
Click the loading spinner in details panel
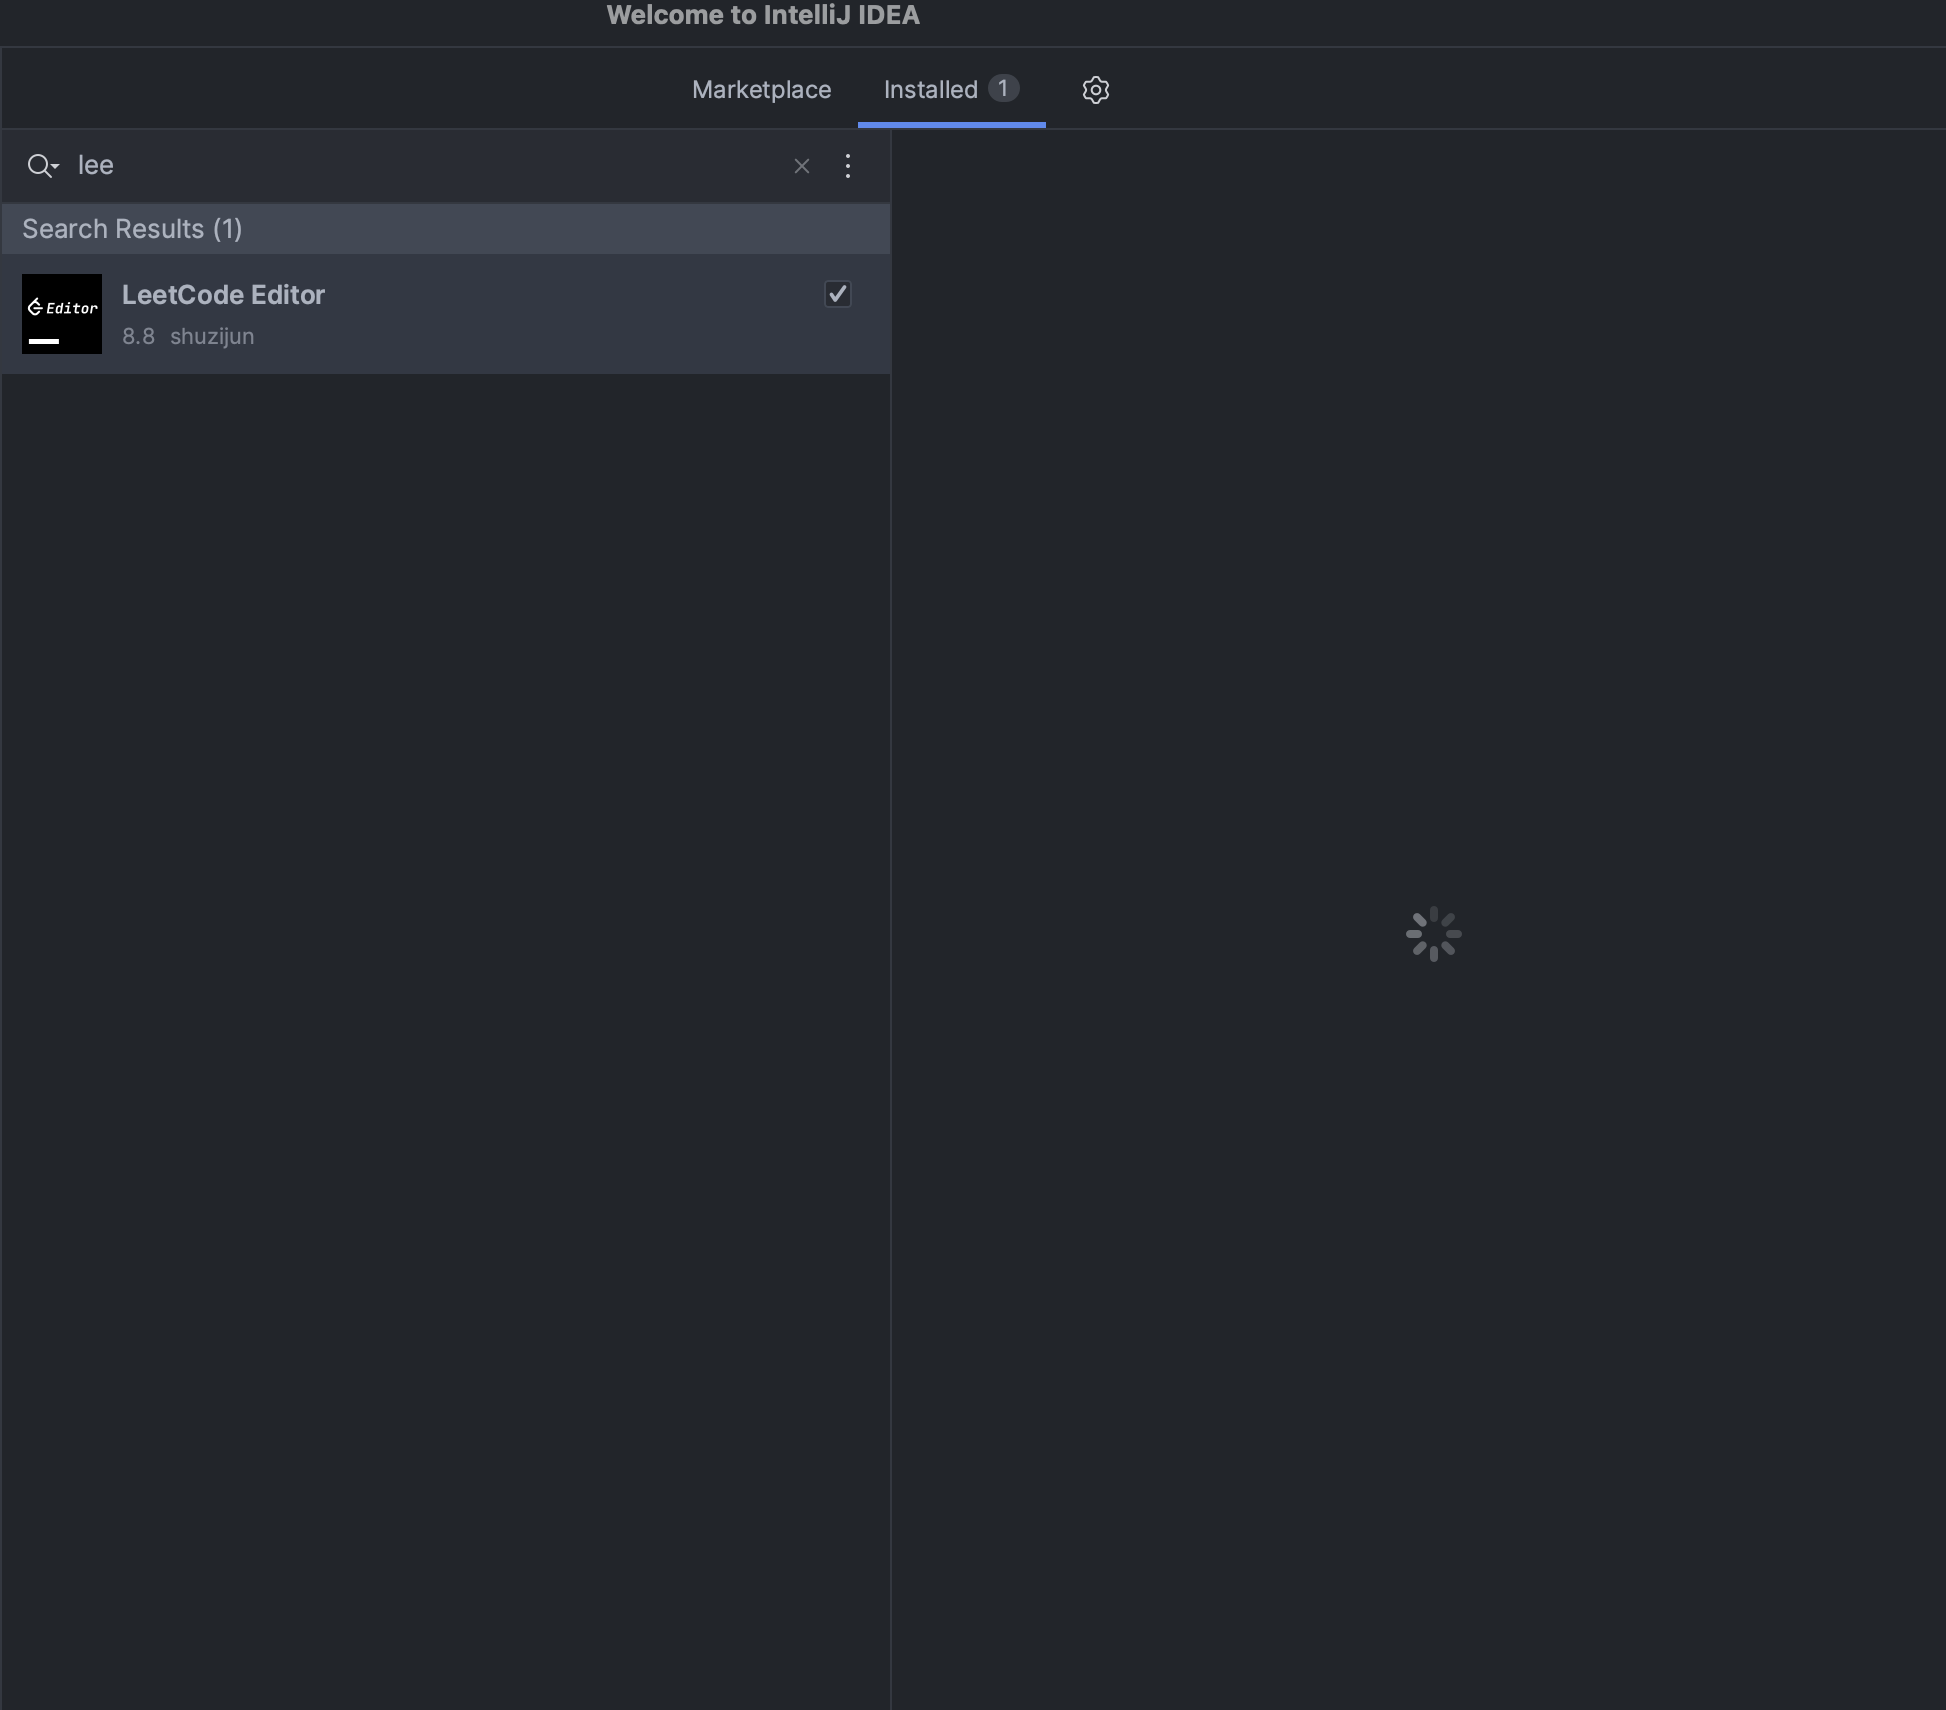(1433, 934)
